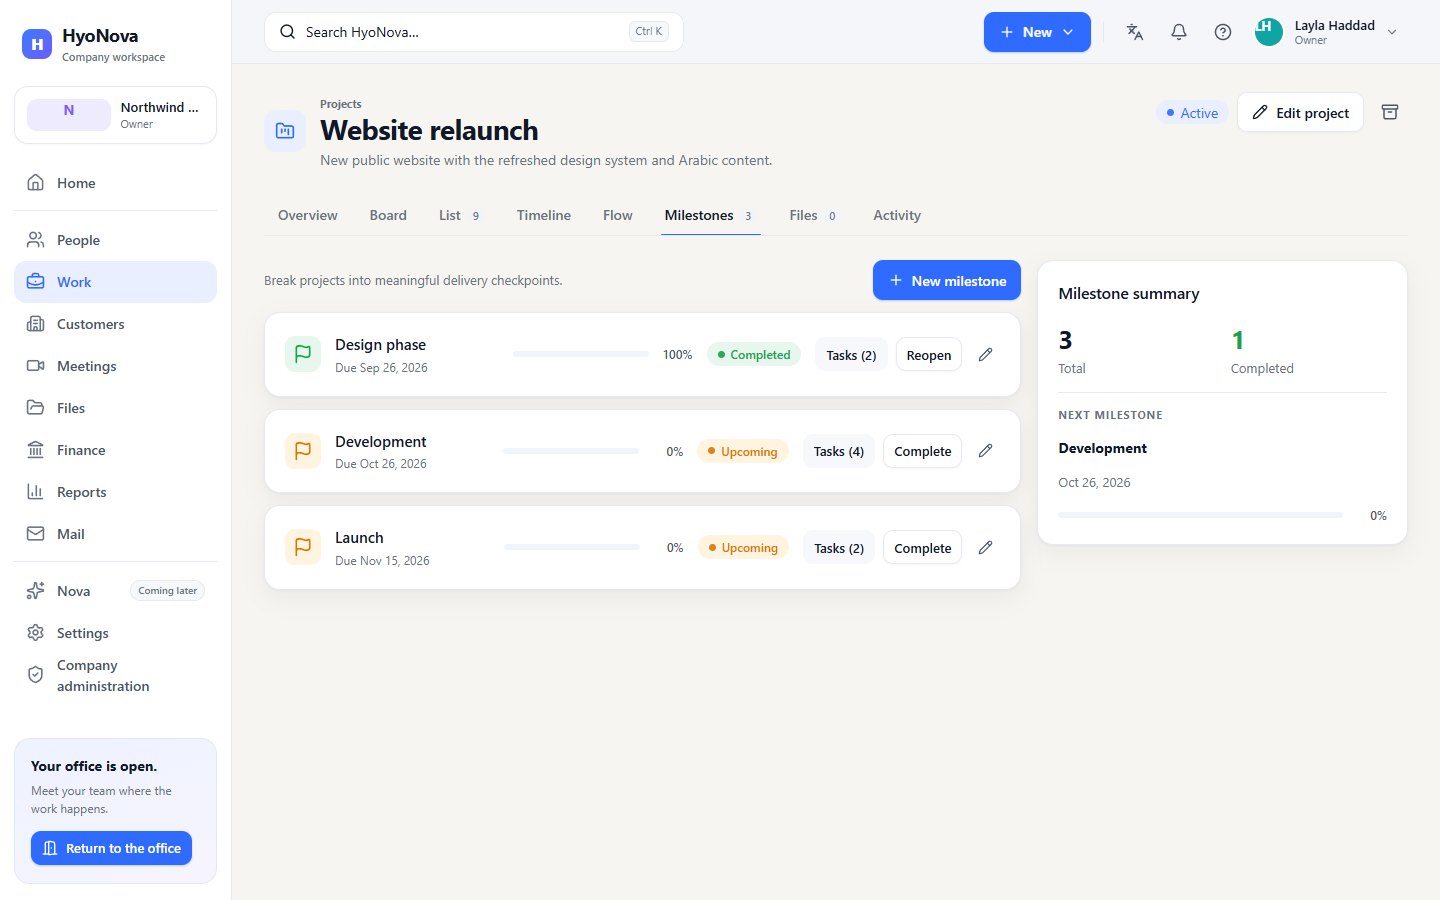Click the Website relaunch project icon
This screenshot has height=900, width=1440.
click(285, 131)
